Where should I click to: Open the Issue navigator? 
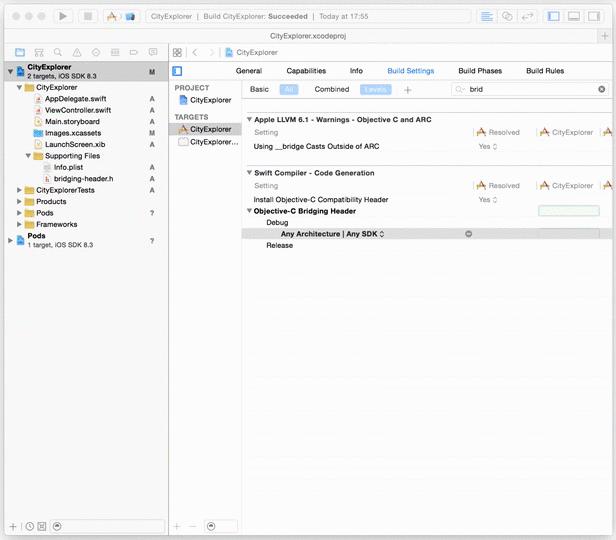tap(77, 52)
